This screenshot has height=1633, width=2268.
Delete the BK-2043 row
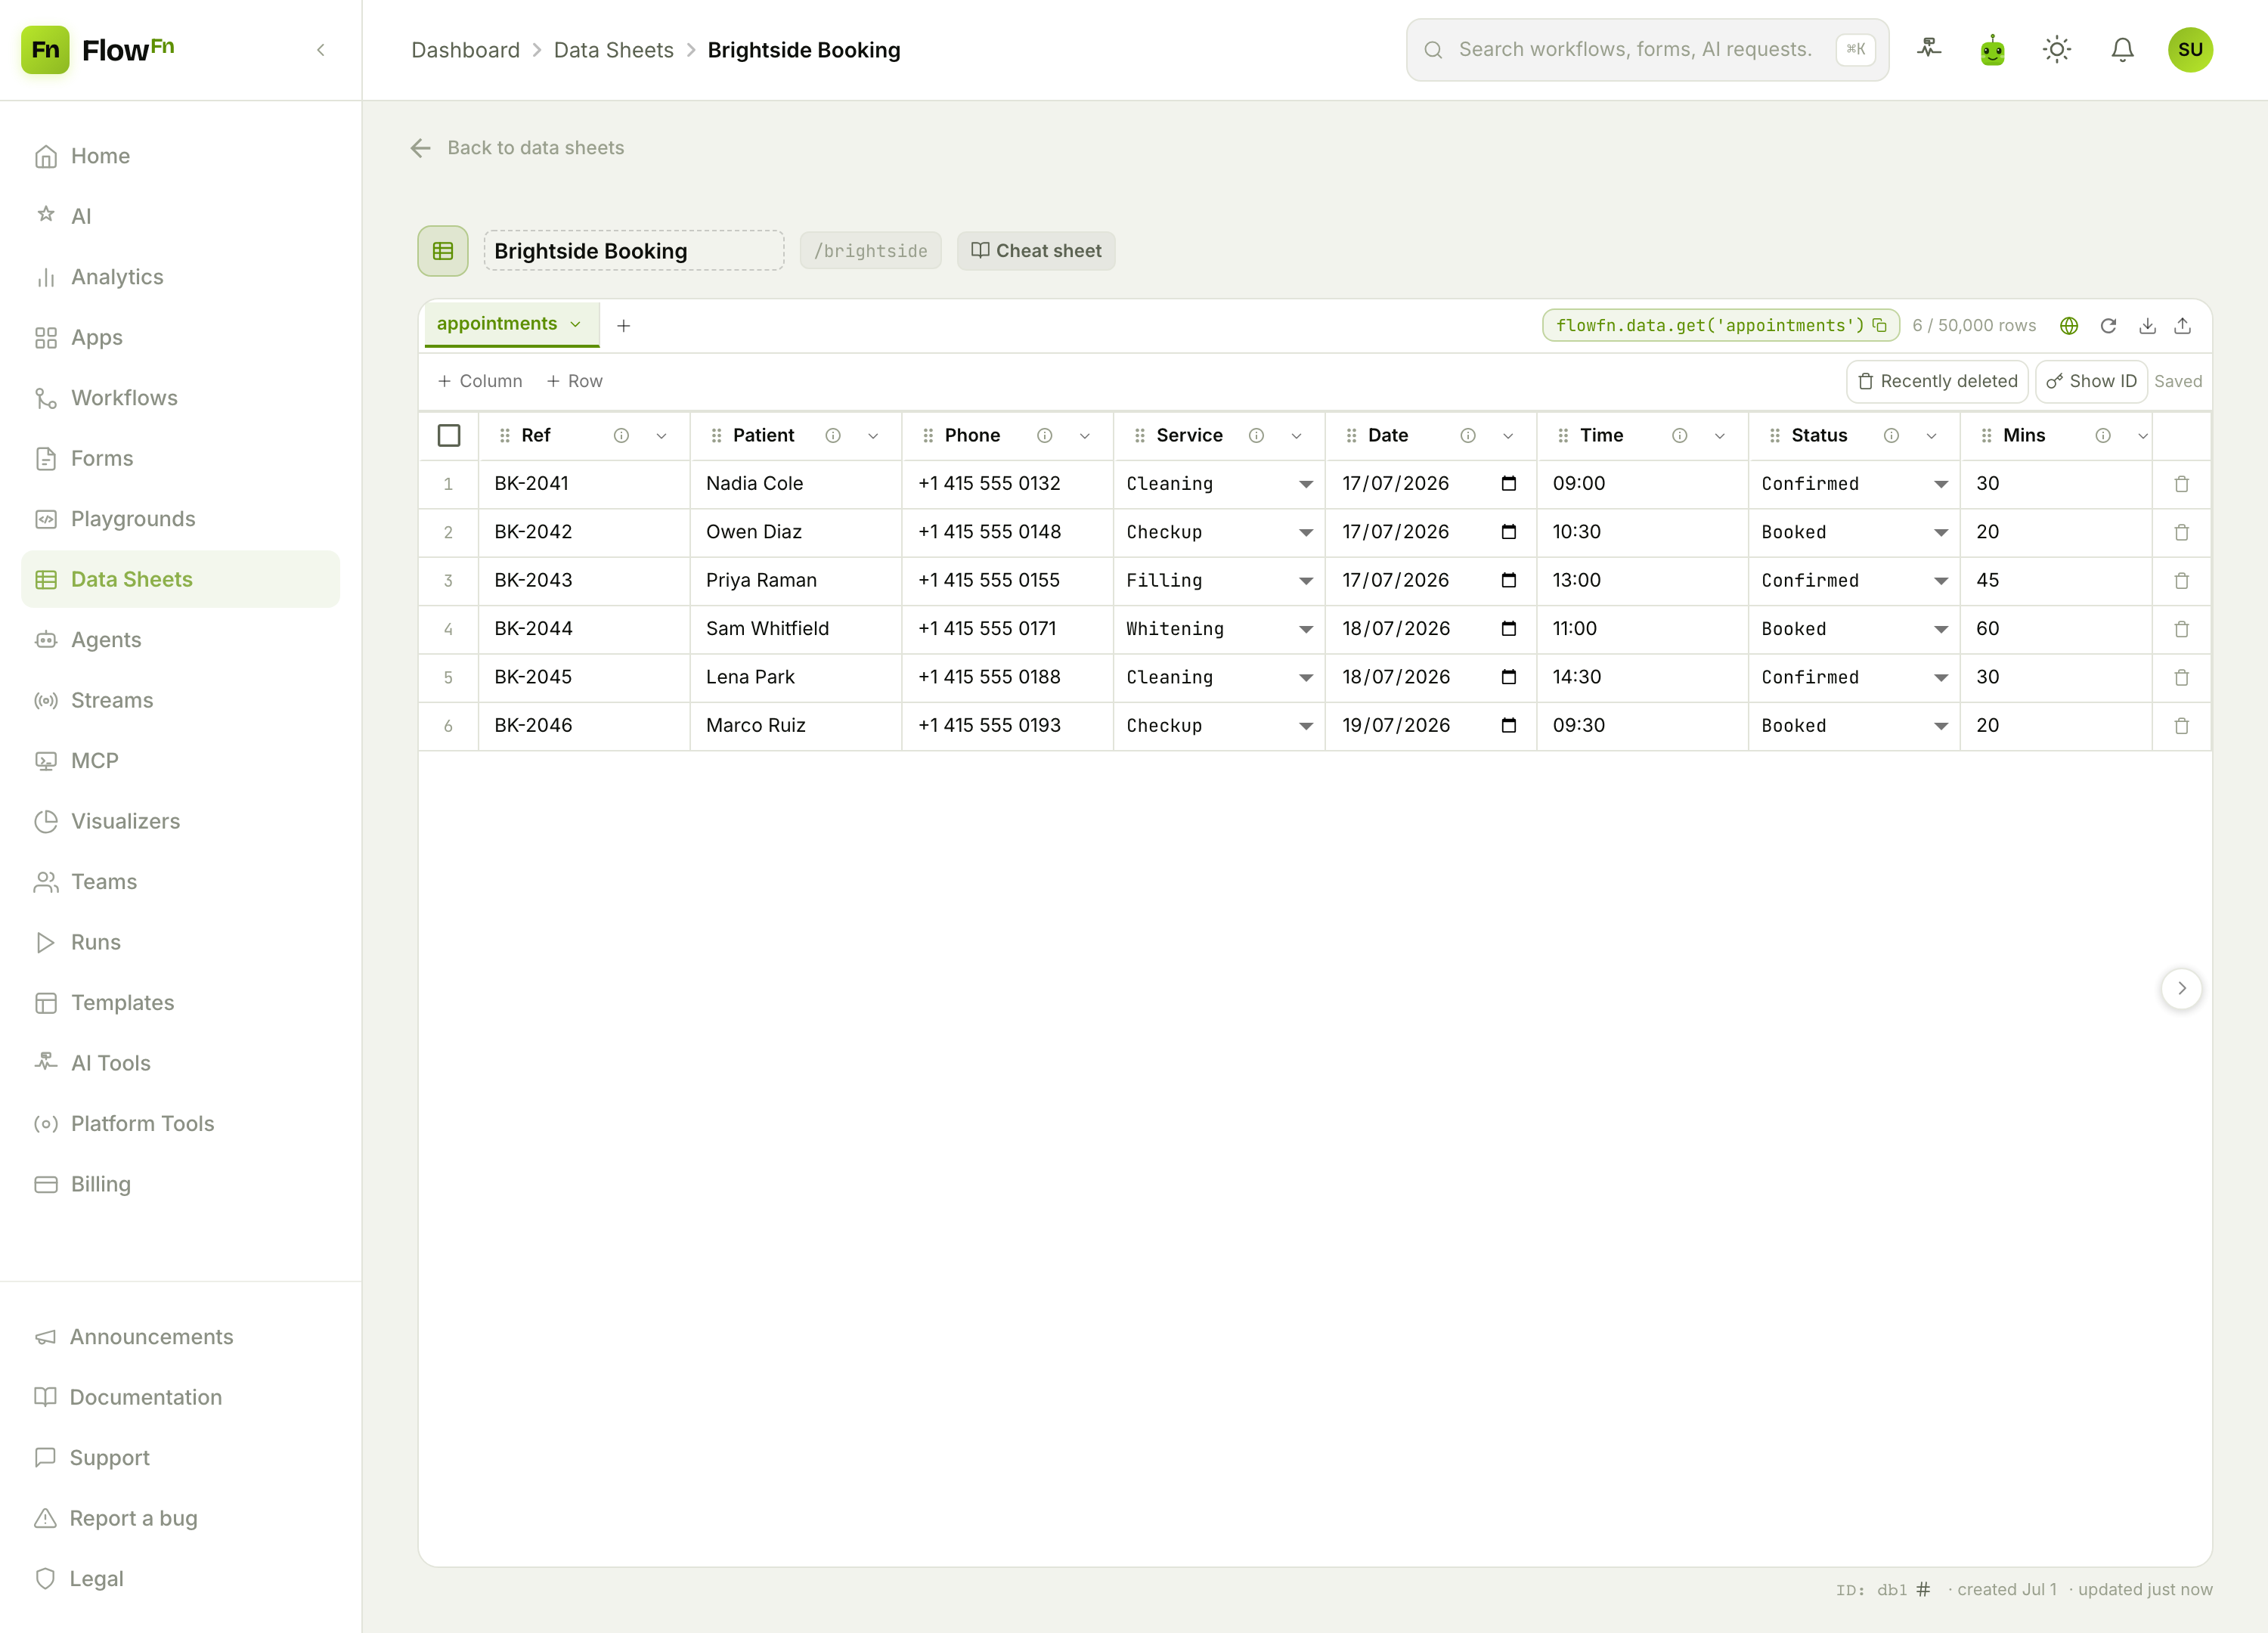coord(2182,581)
